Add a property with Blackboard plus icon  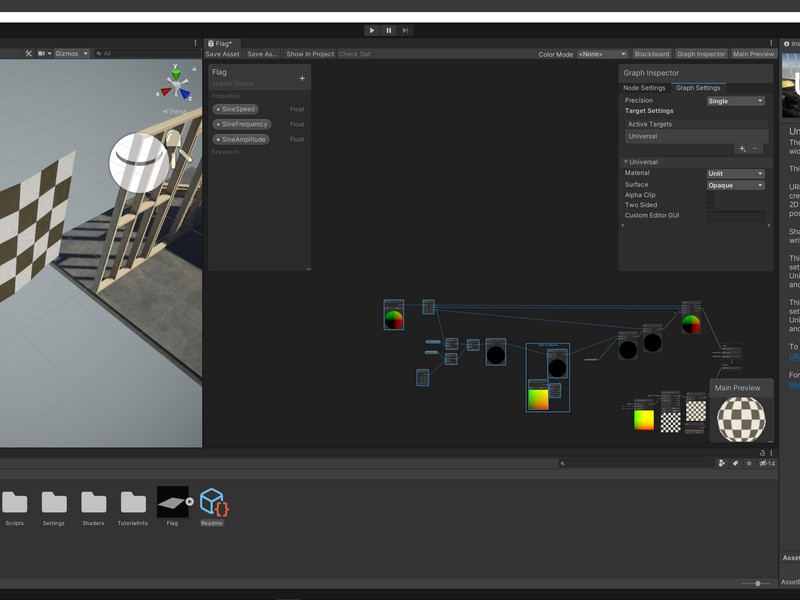click(302, 78)
